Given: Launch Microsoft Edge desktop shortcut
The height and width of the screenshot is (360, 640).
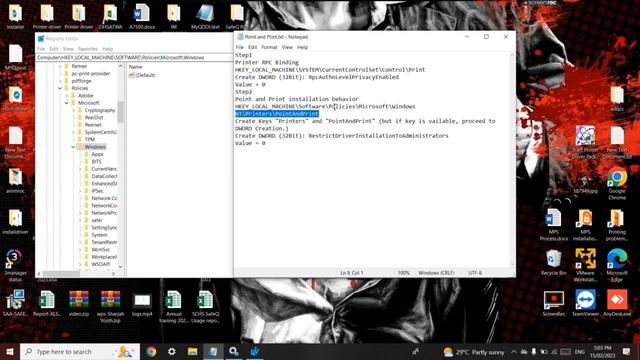Looking at the screenshot, I should (x=617, y=265).
